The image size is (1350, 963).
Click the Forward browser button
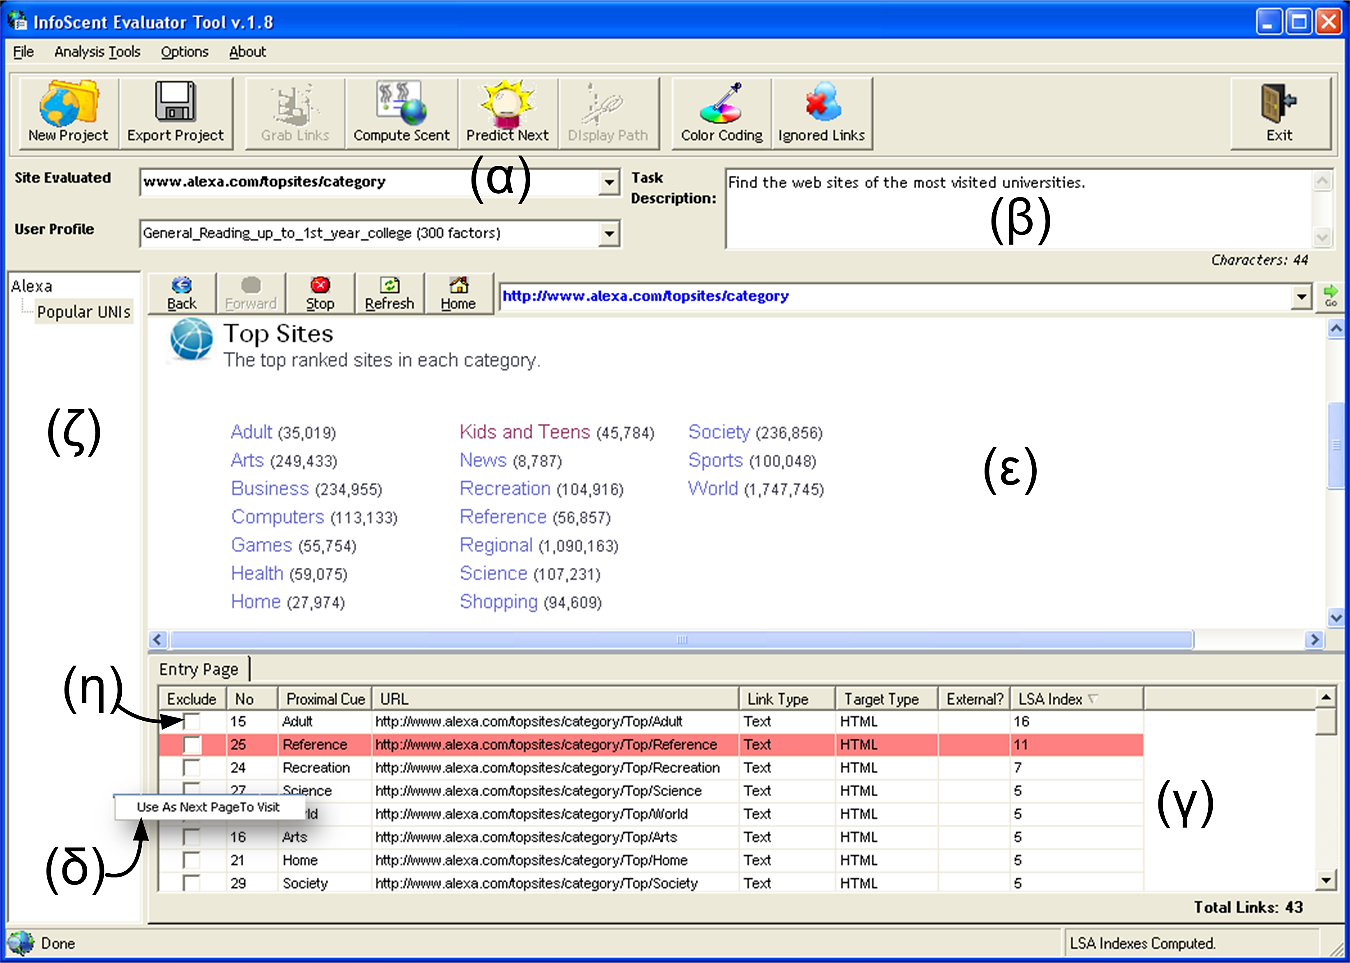coord(251,294)
